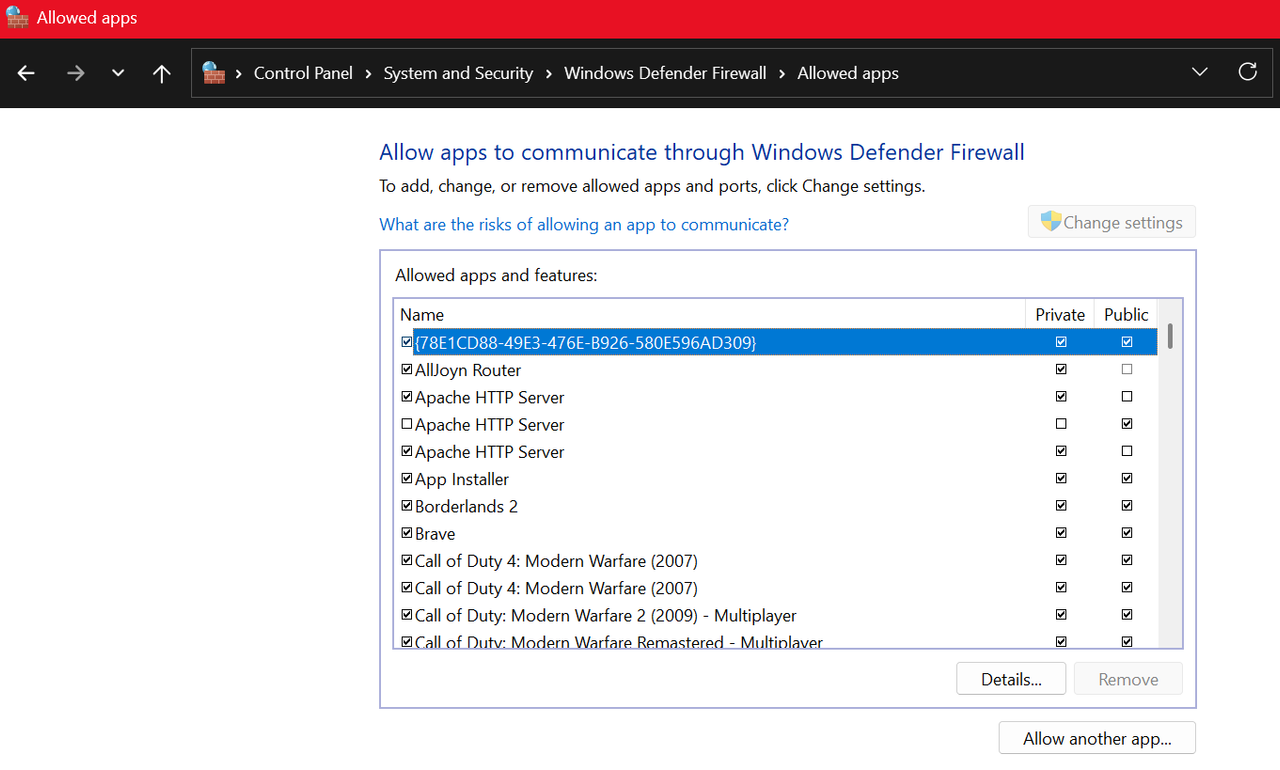Navigate to Control Panel breadcrumb
Screen dimensions: 1280x770
click(x=303, y=73)
